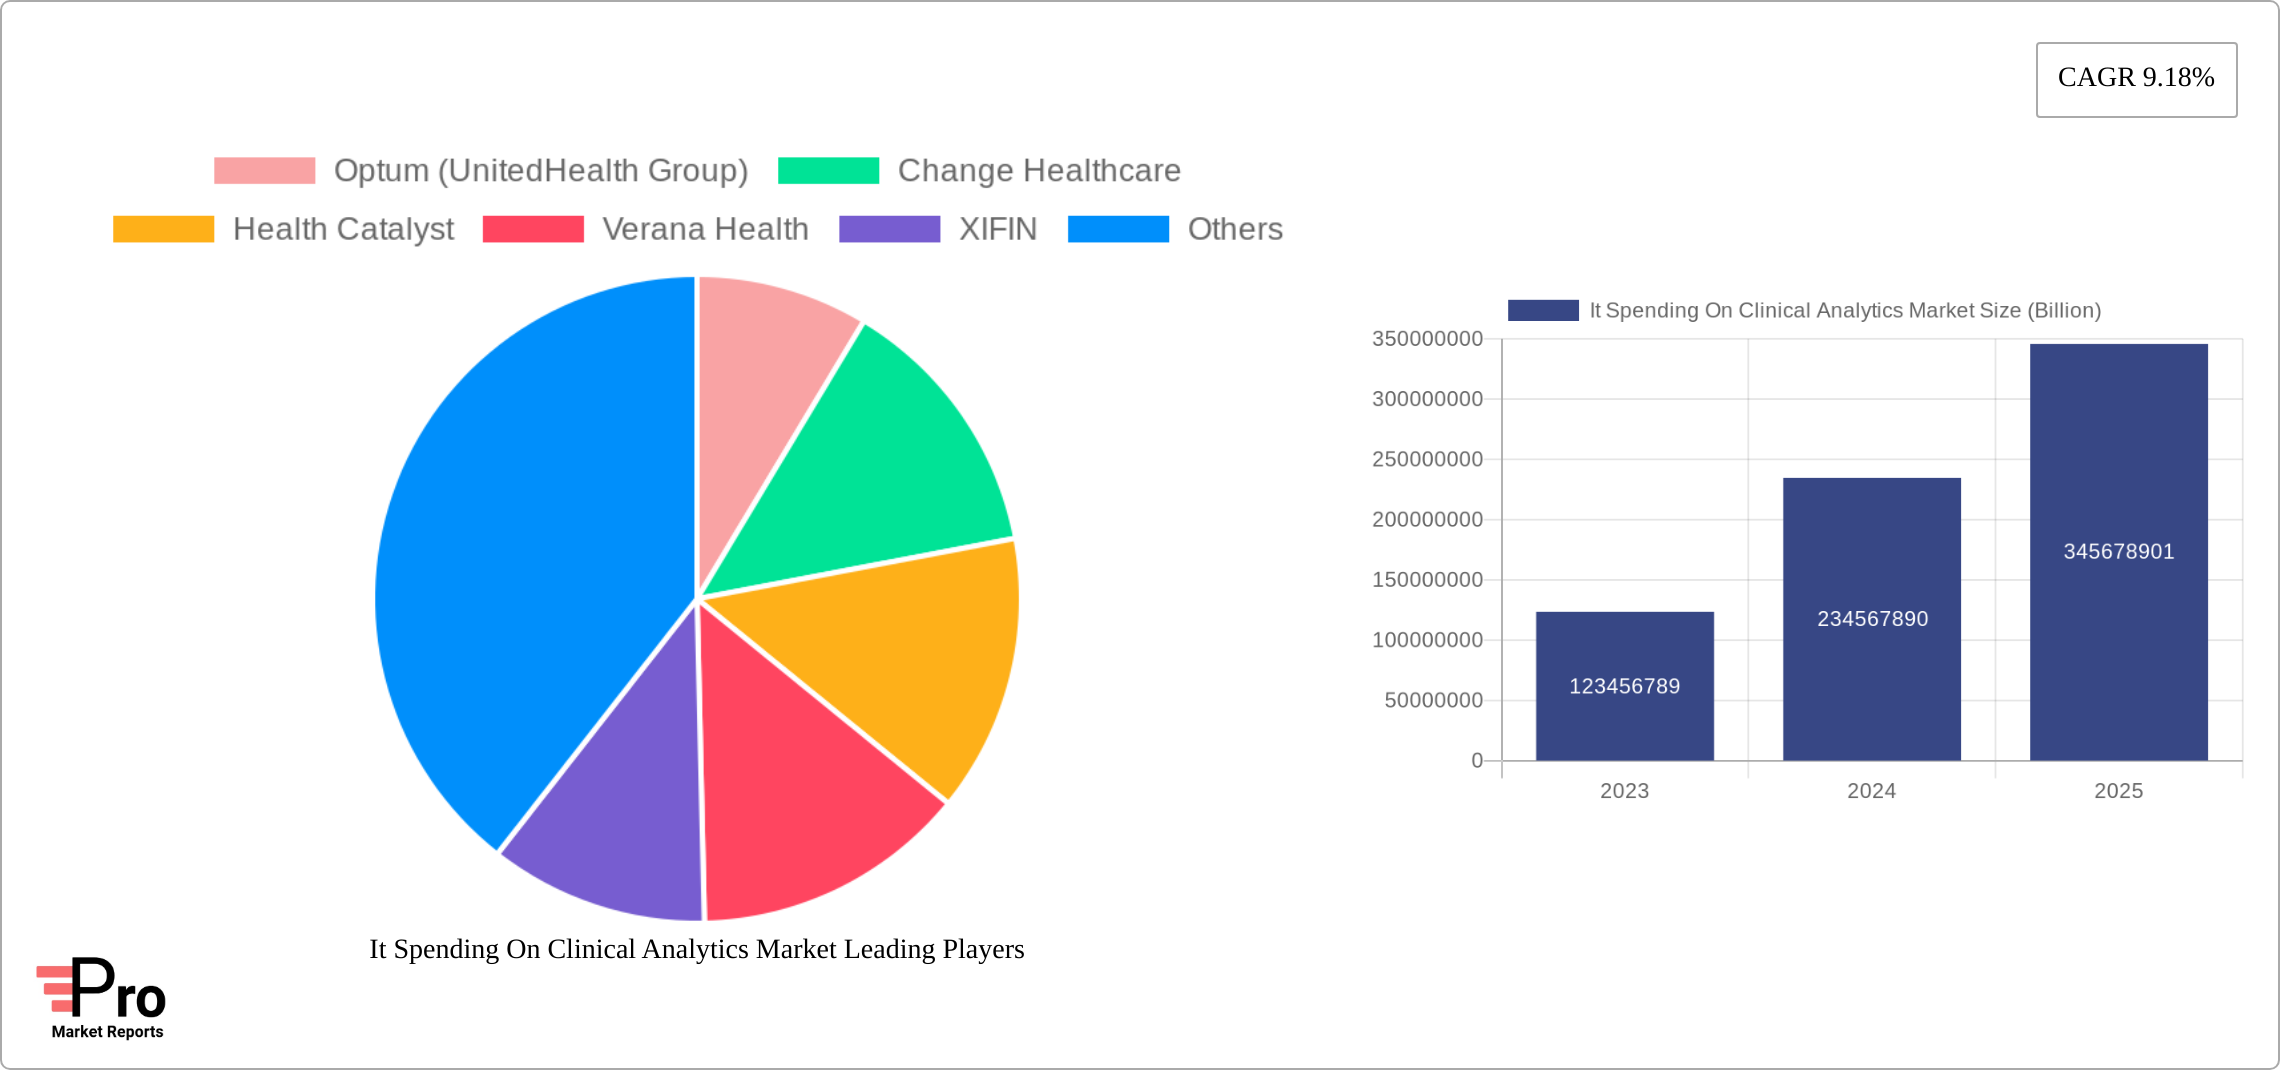
Task: Toggle the Change Healthcare legend label
Action: tap(1039, 171)
